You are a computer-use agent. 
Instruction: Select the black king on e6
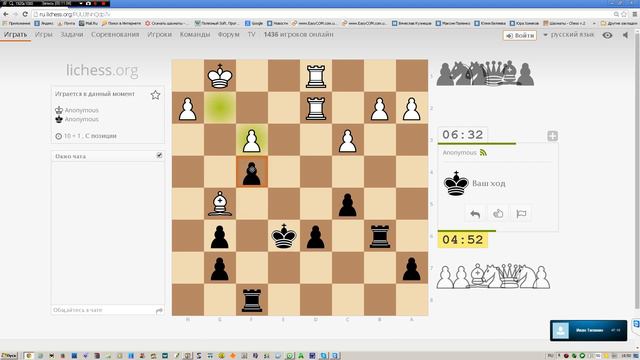point(284,236)
